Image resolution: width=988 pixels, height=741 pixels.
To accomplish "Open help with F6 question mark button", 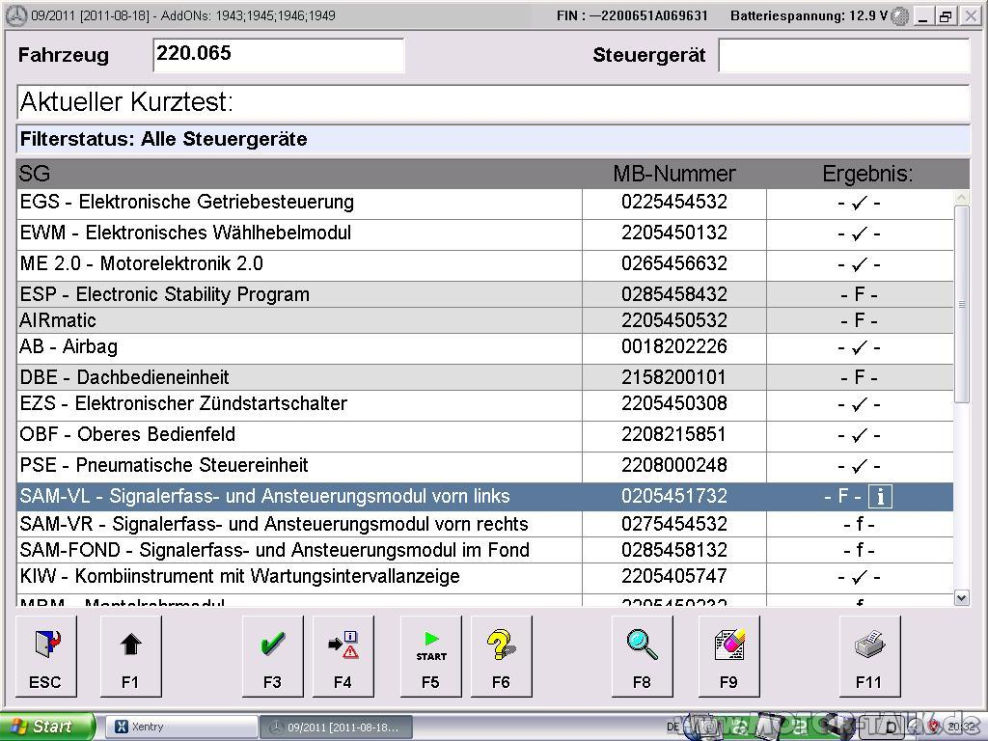I will coord(501,656).
